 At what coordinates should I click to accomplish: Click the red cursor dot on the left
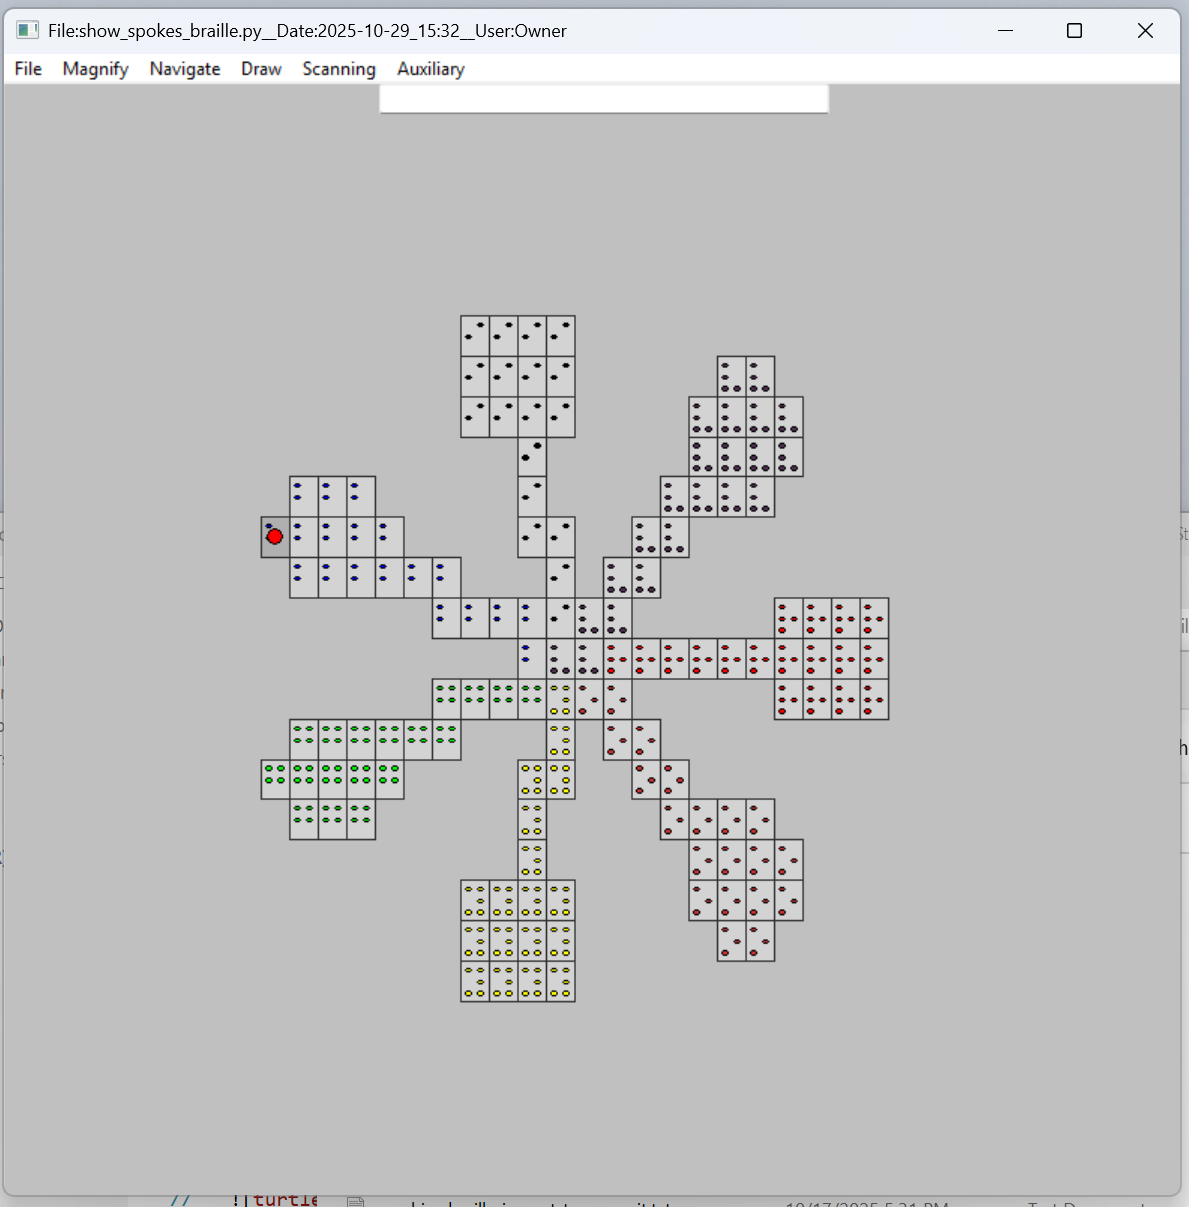point(275,537)
